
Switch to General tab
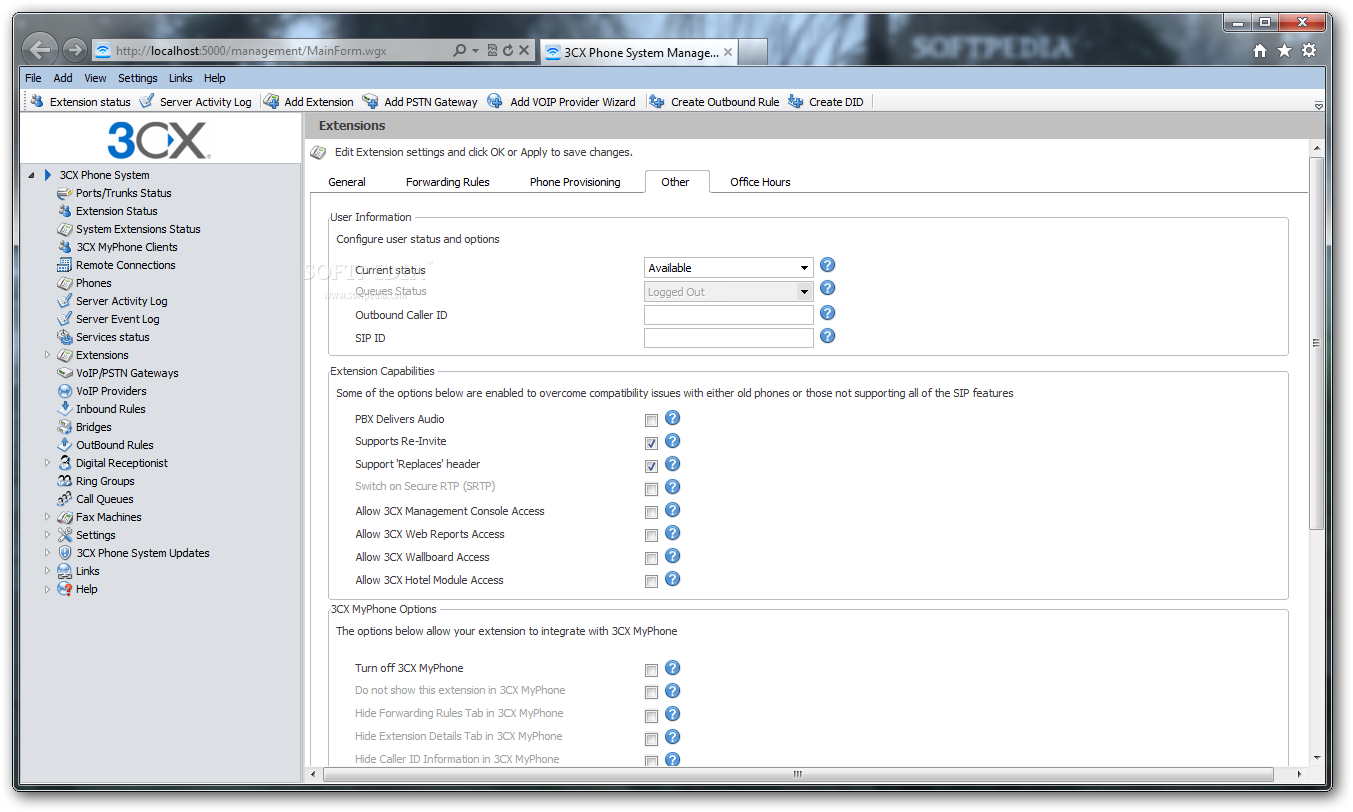[347, 182]
